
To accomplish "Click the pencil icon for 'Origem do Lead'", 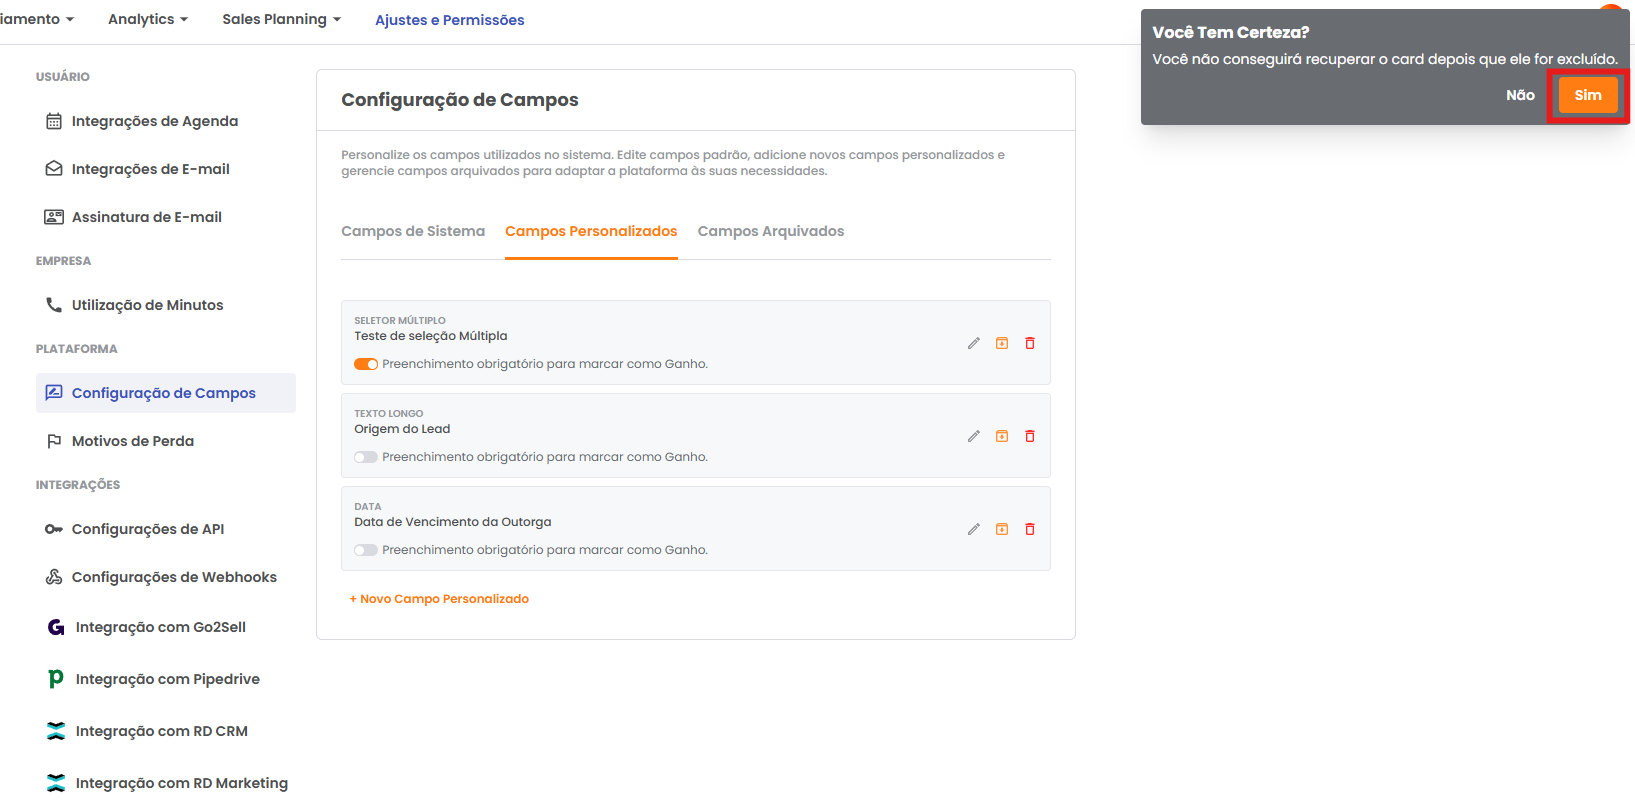I will click(973, 436).
